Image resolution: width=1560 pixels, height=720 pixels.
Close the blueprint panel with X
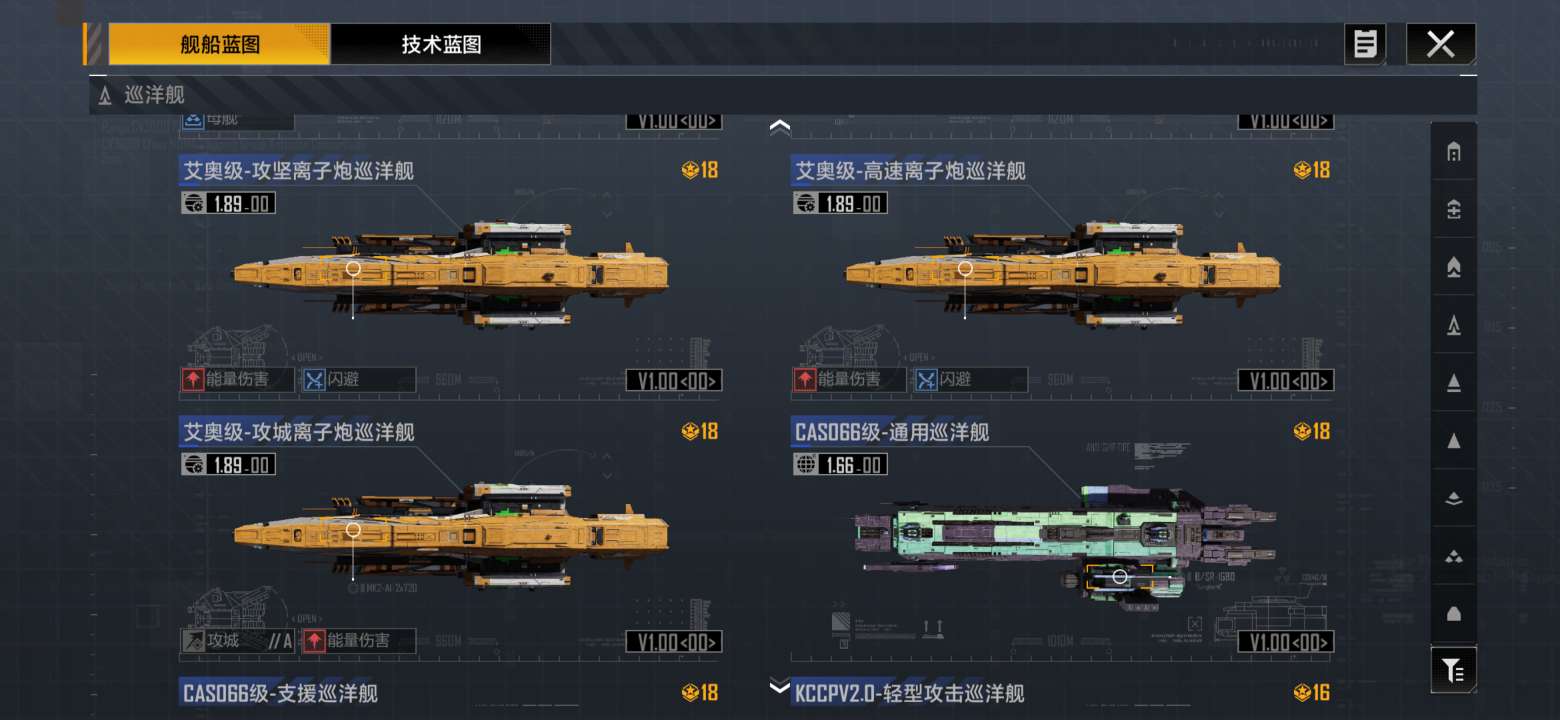tap(1440, 44)
